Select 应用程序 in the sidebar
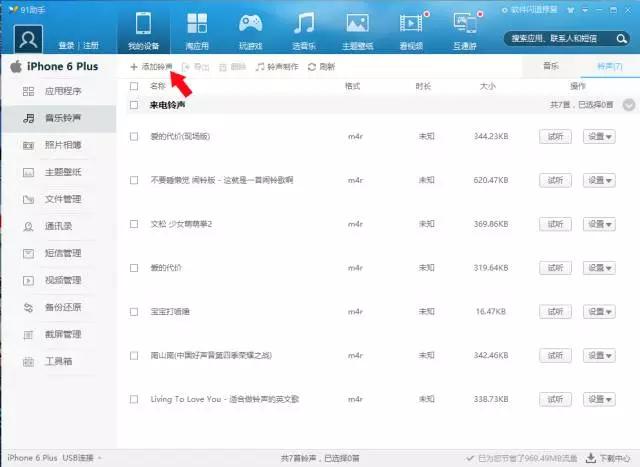 (x=58, y=91)
